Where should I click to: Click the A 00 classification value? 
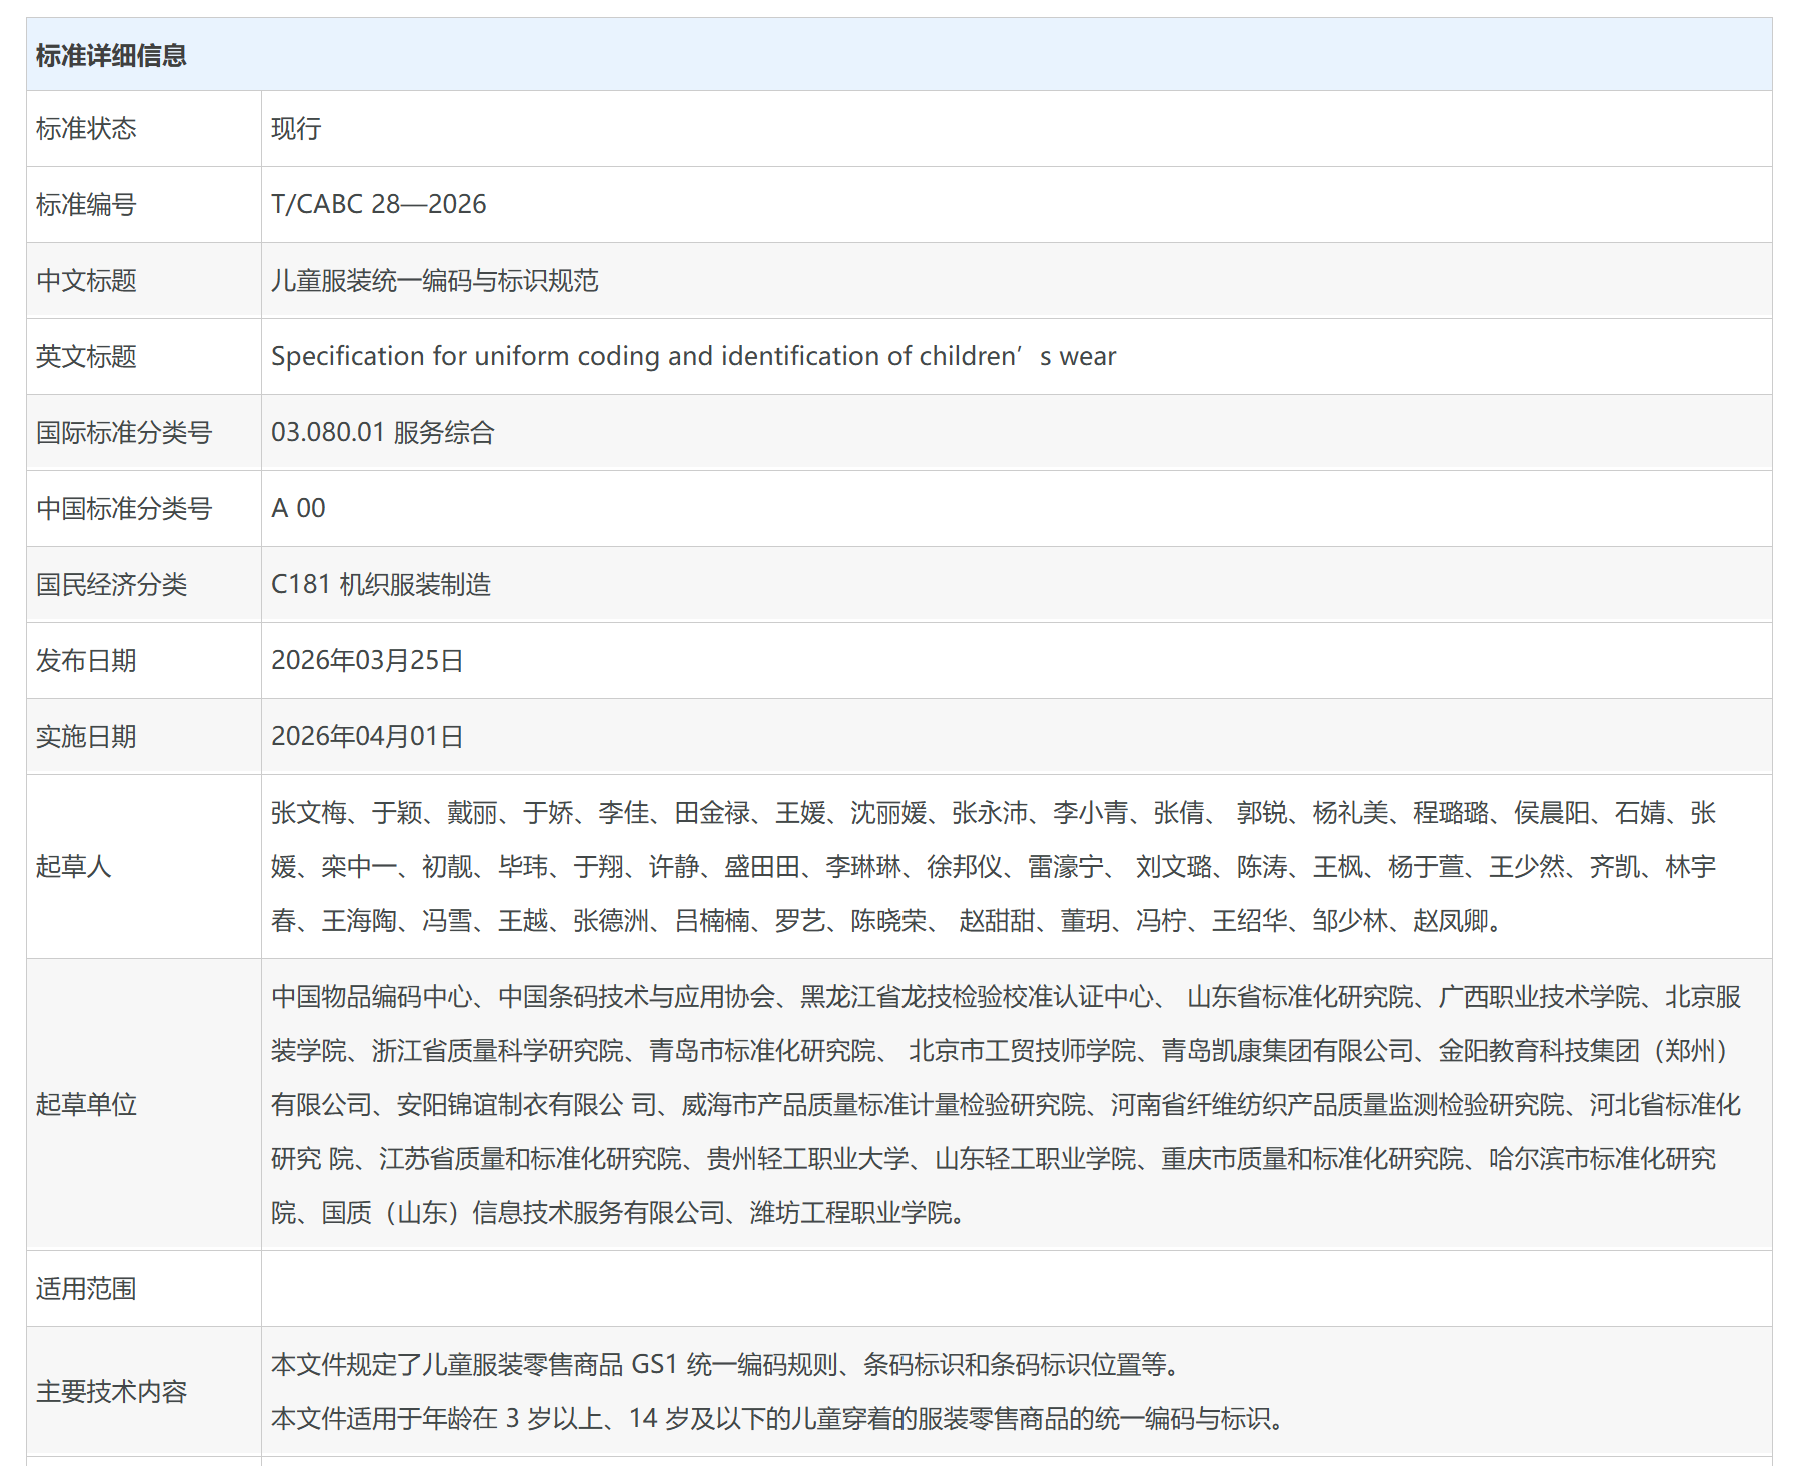(298, 509)
